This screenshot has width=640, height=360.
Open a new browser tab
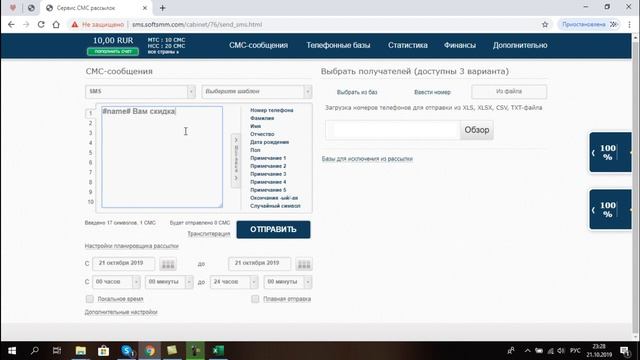162,8
